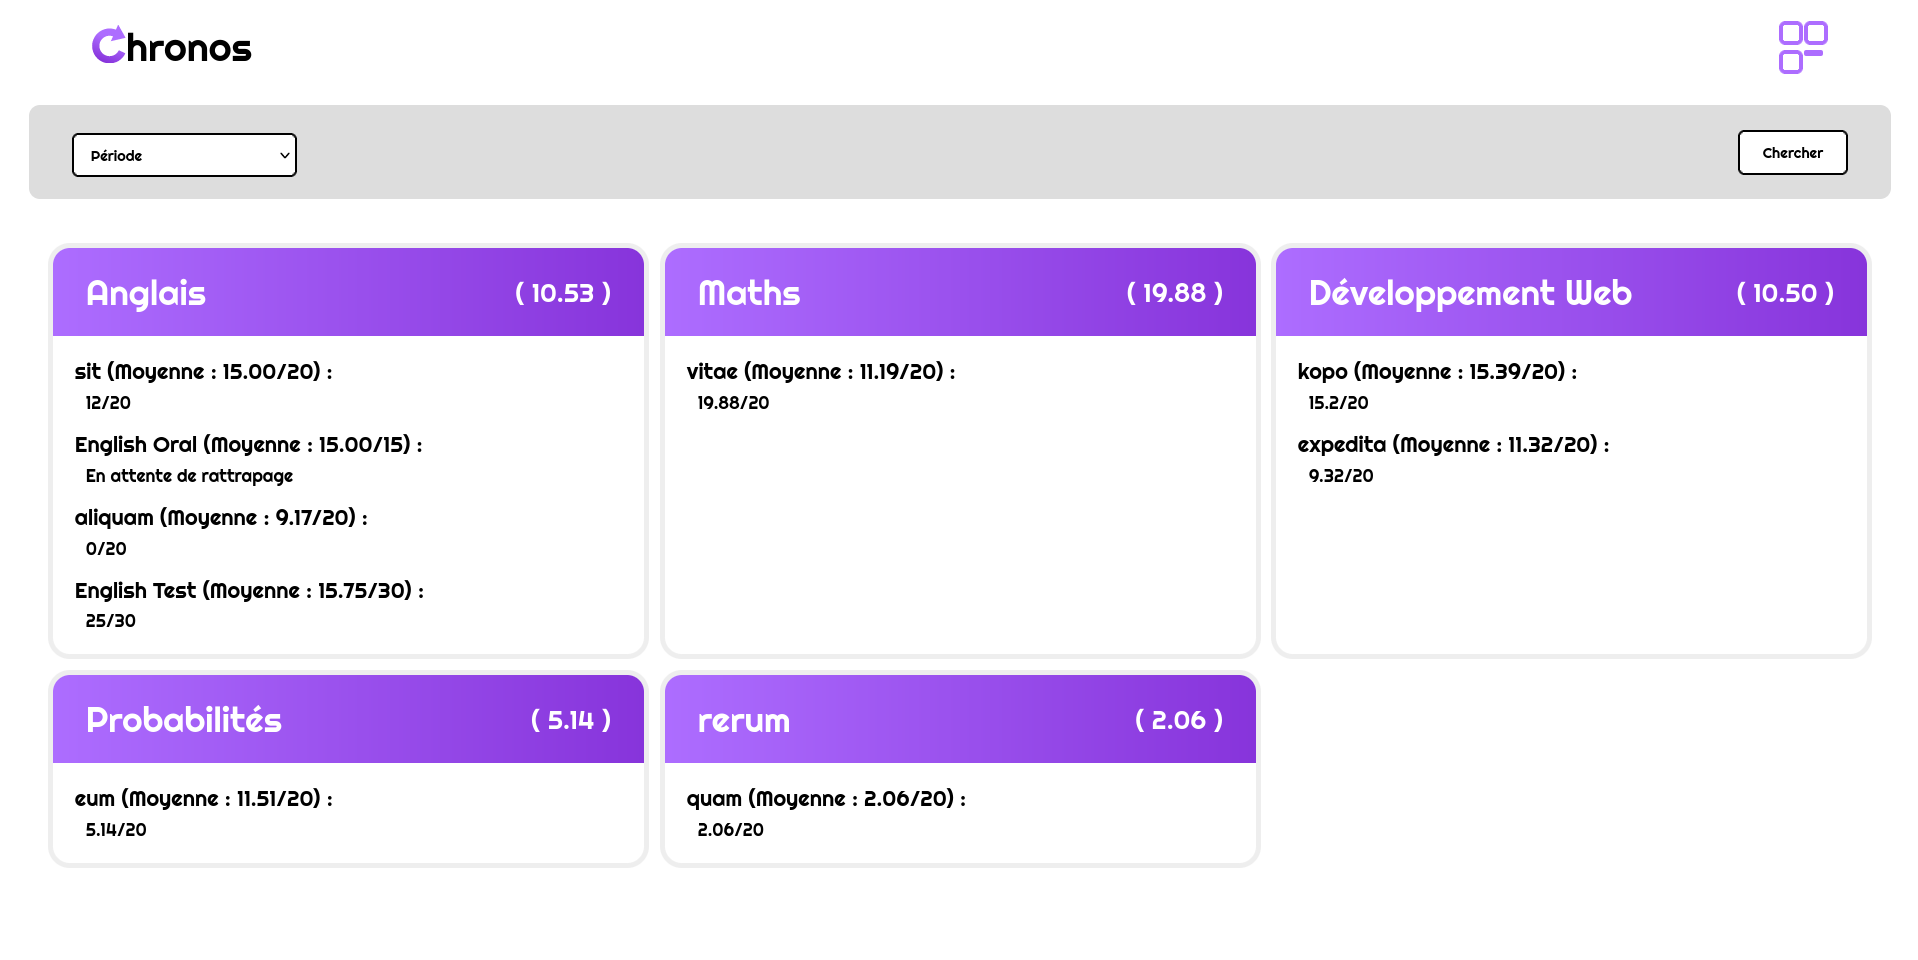Click the English Oral evaluation entry
This screenshot has height=960, width=1918.
click(248, 445)
